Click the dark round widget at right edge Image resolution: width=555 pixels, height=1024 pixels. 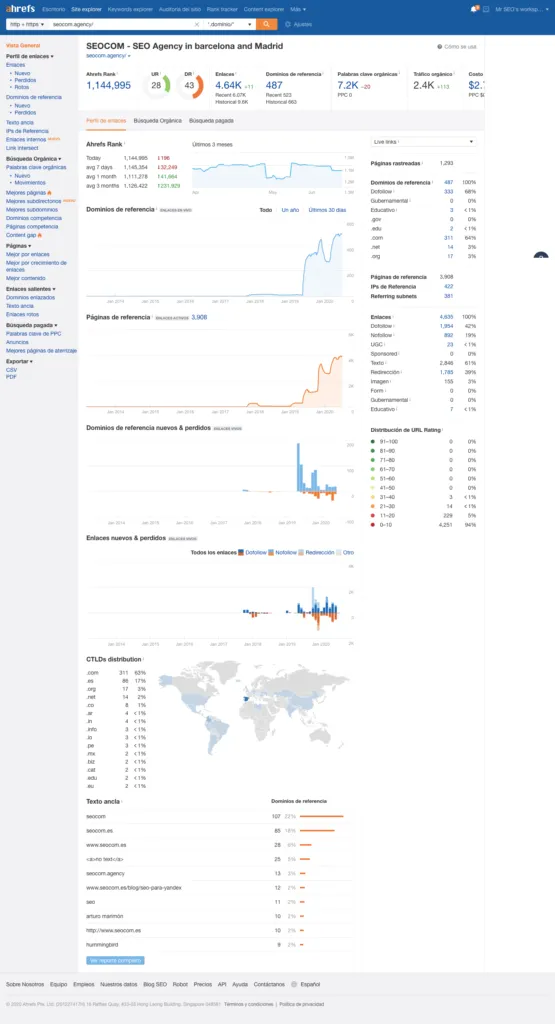coord(541,257)
